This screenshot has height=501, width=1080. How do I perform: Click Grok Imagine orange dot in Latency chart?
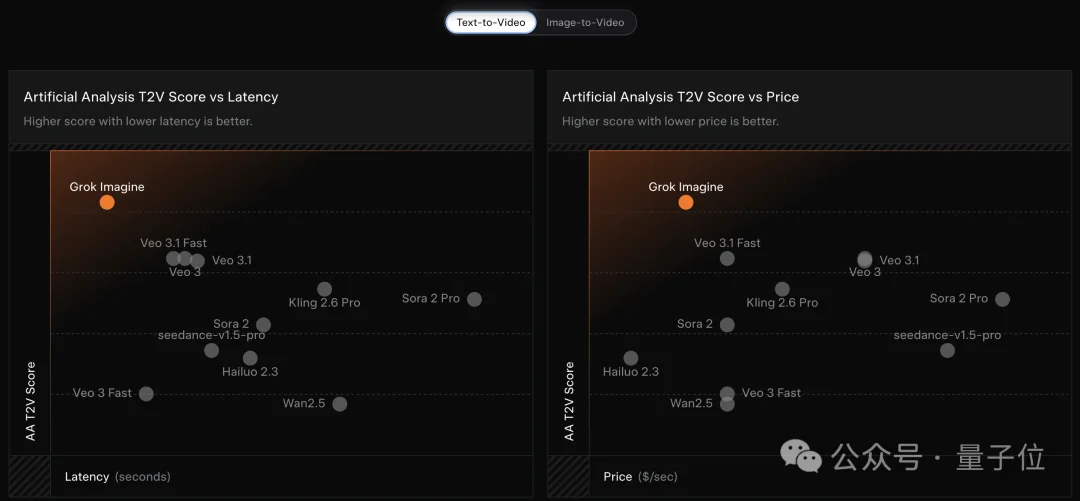coord(107,202)
